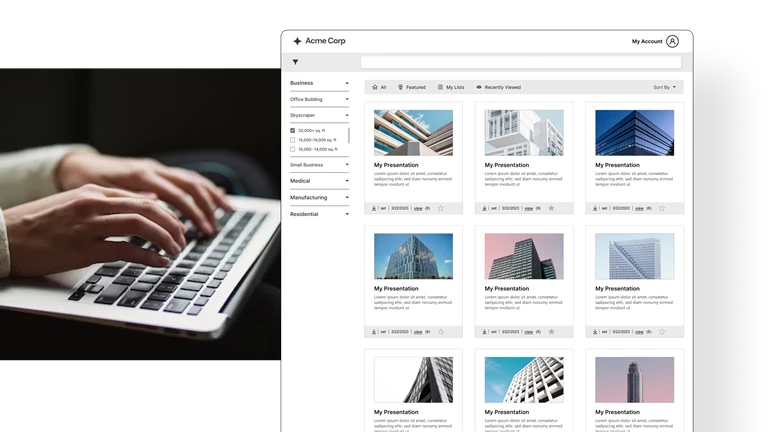Expand the Medical category
This screenshot has height=432, width=768.
point(347,181)
